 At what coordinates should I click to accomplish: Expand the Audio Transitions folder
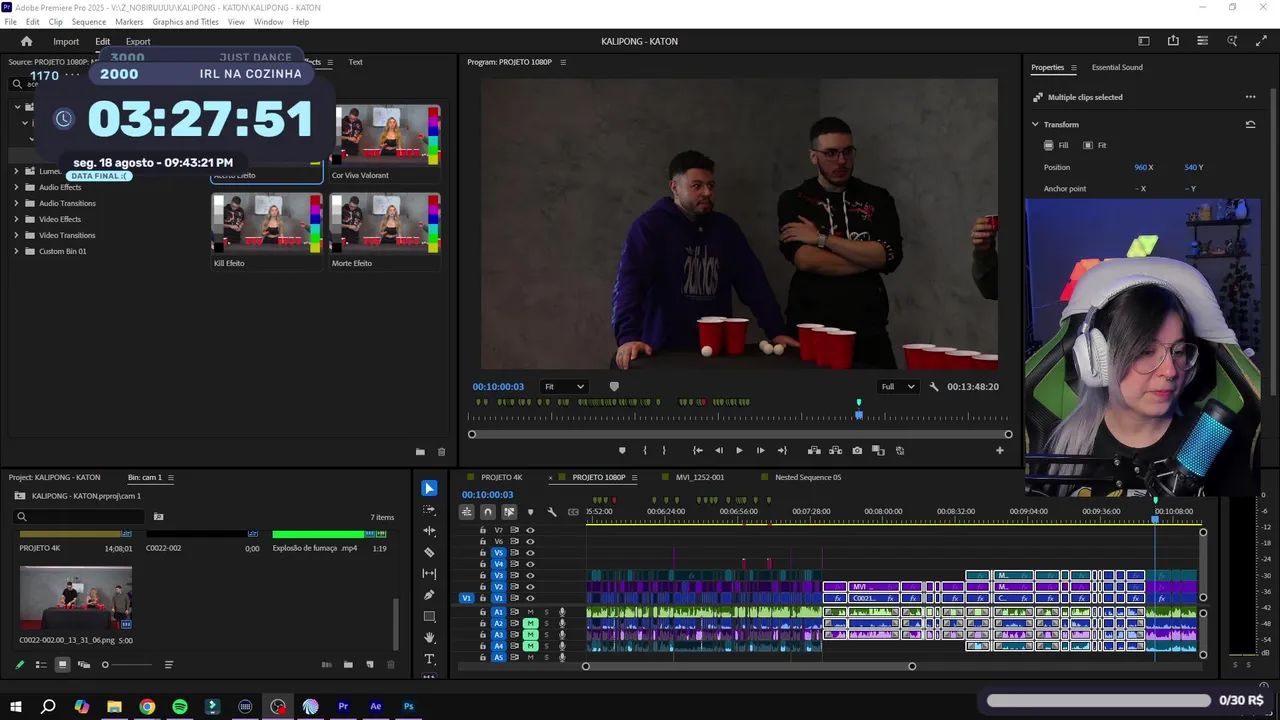pos(16,203)
